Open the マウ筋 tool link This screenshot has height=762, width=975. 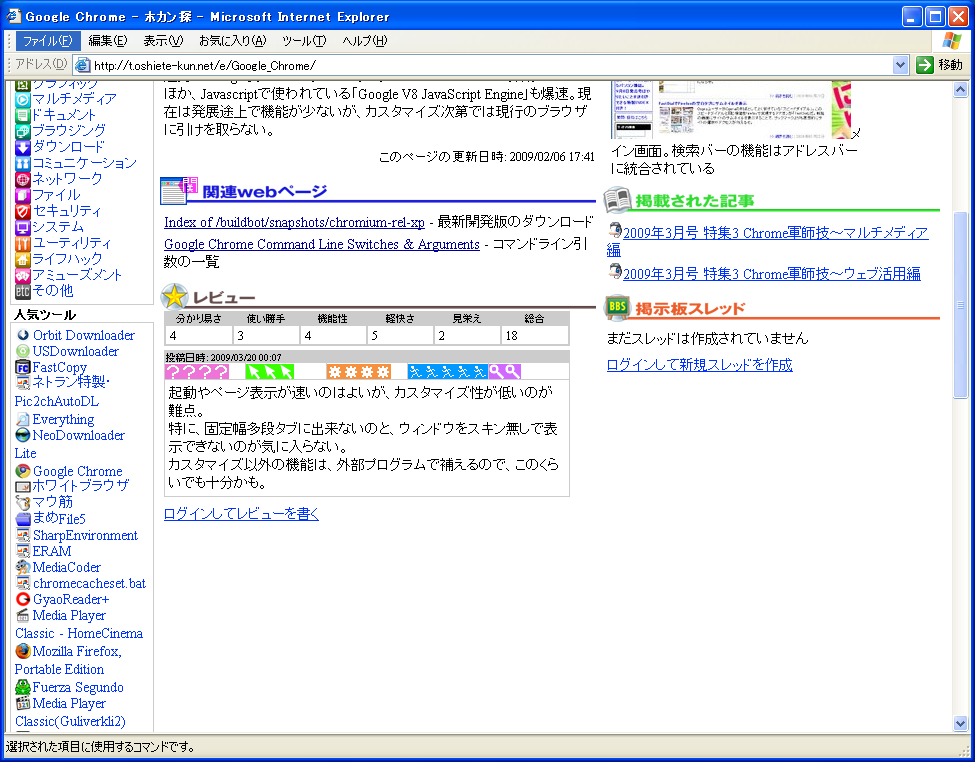52,502
